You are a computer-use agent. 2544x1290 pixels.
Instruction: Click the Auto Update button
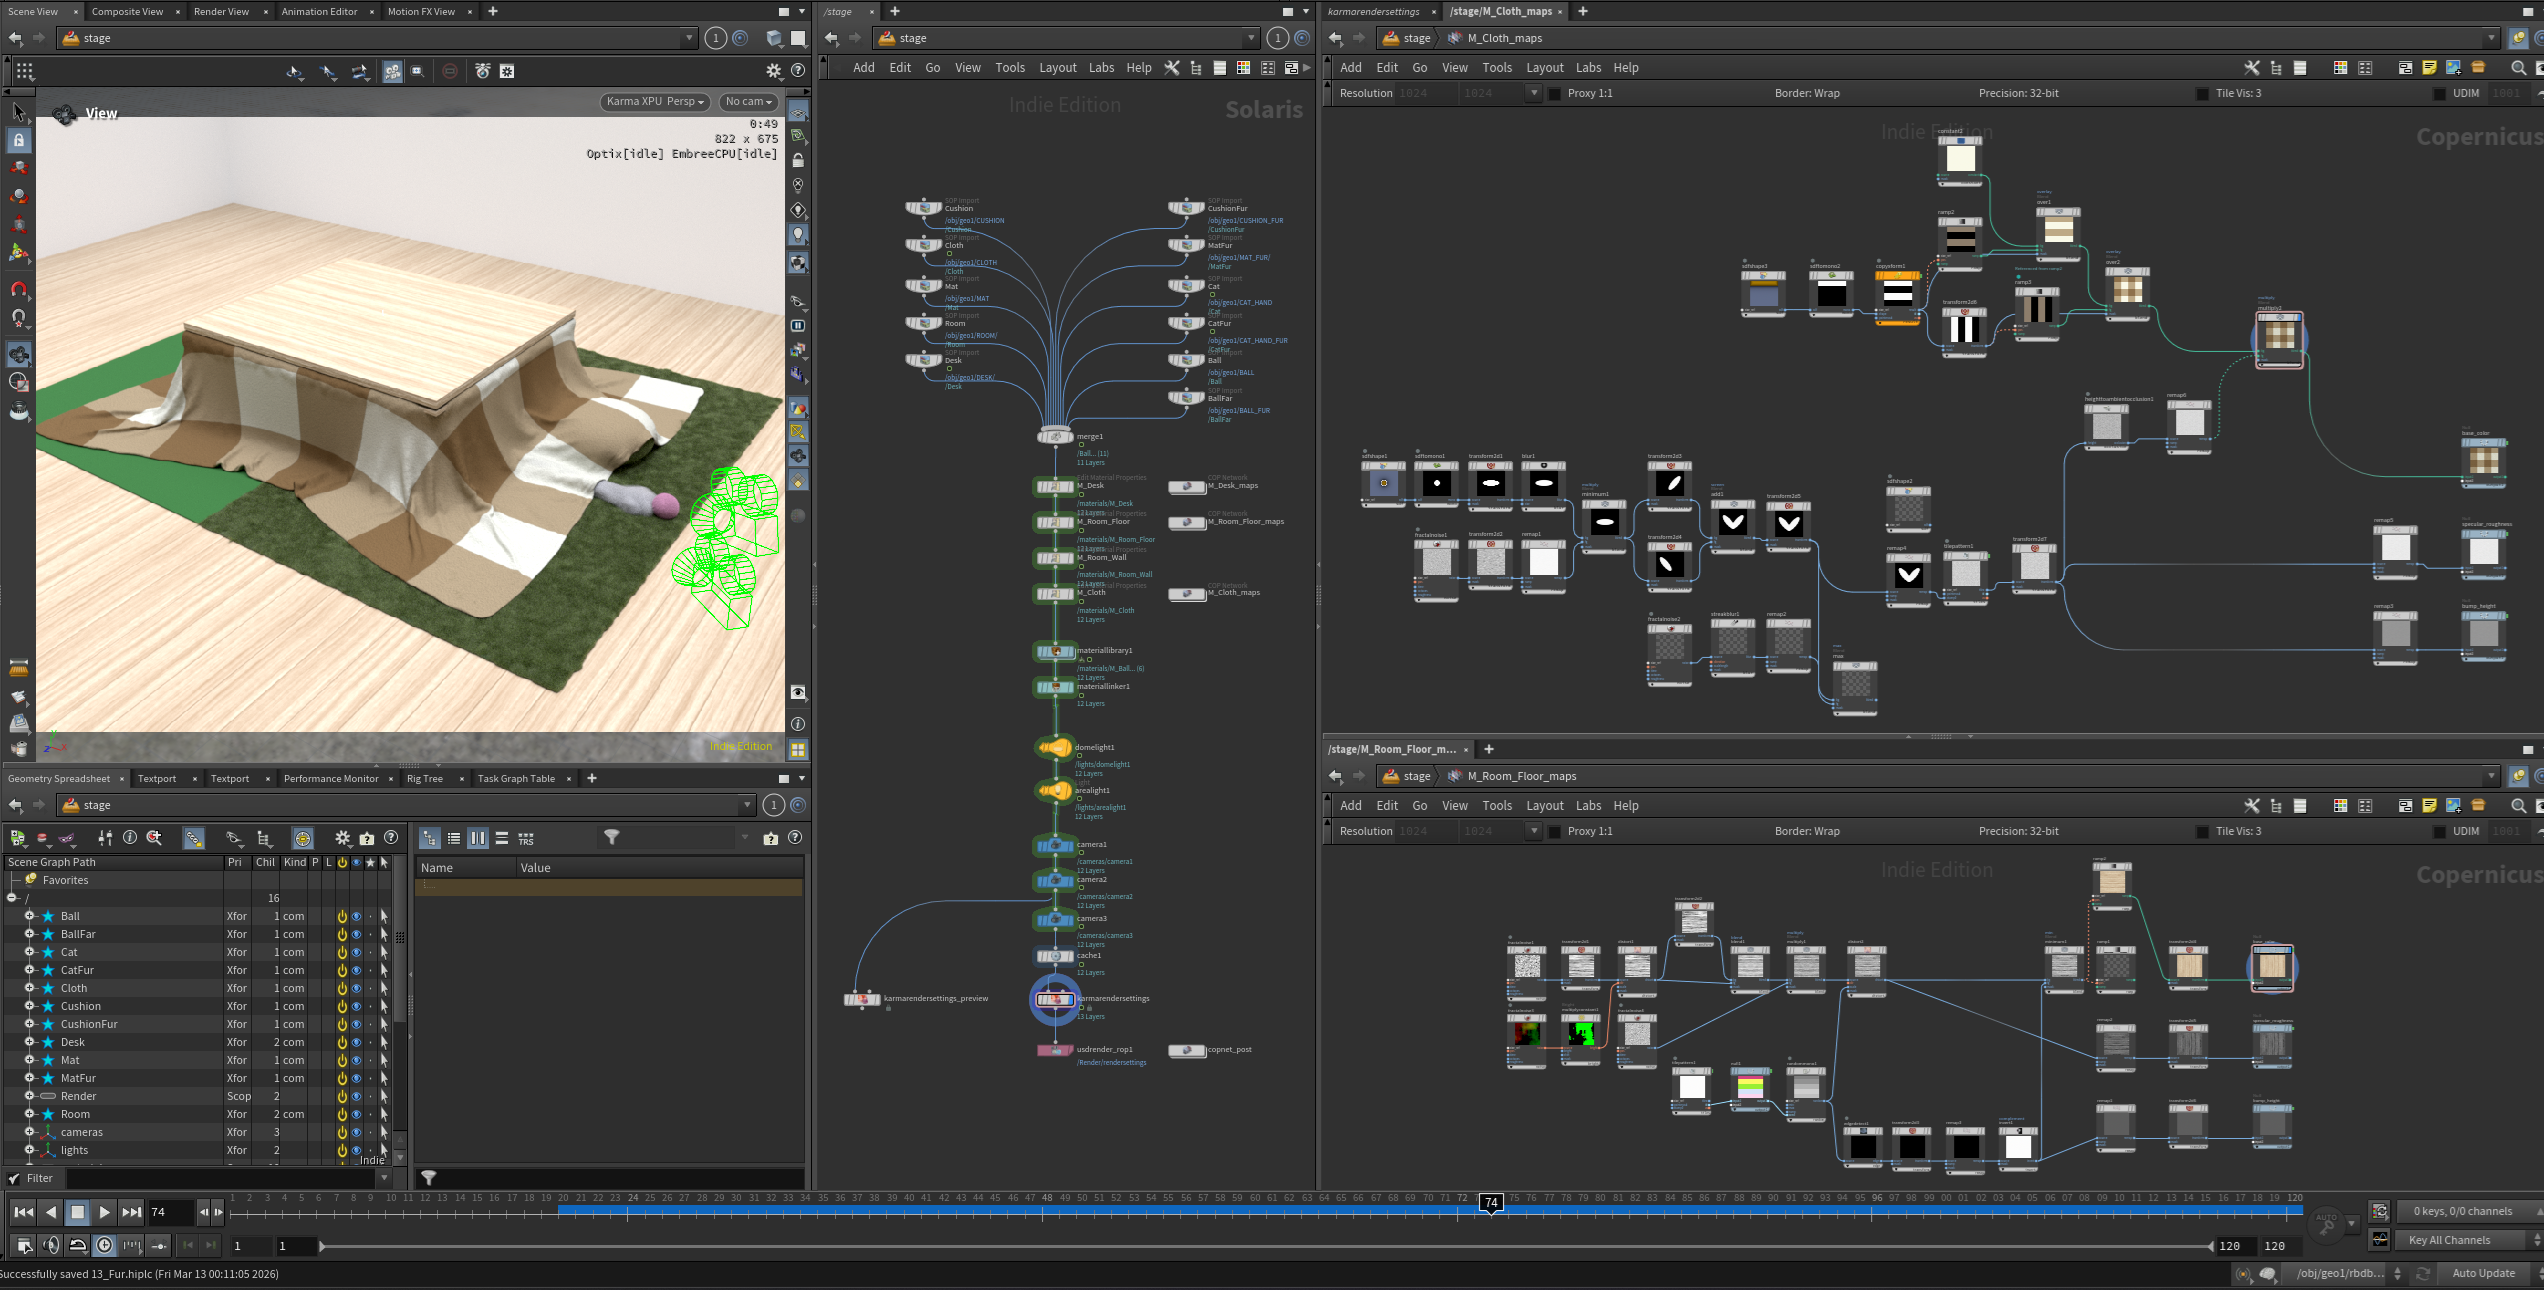[x=2483, y=1273]
